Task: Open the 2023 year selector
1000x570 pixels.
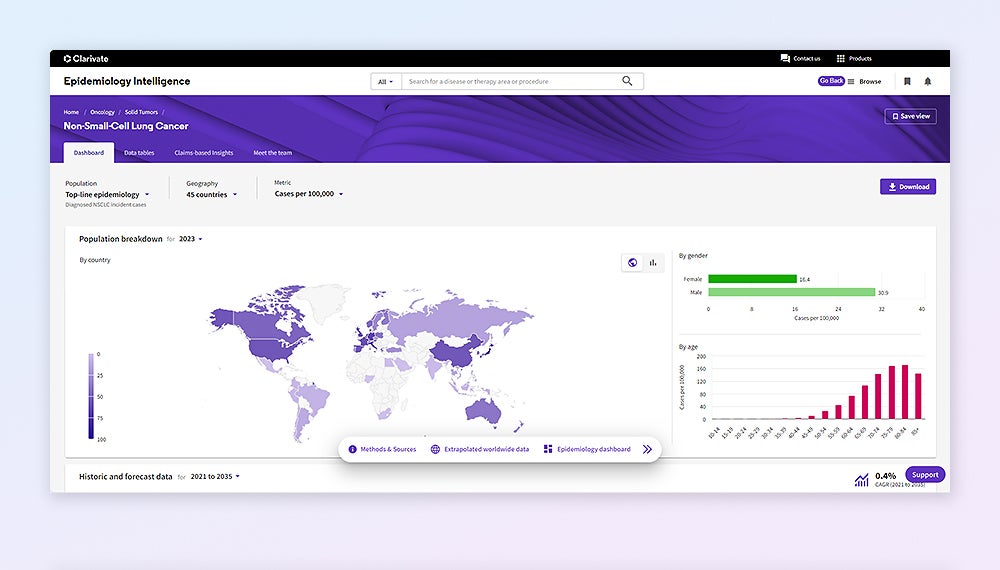Action: tap(190, 239)
